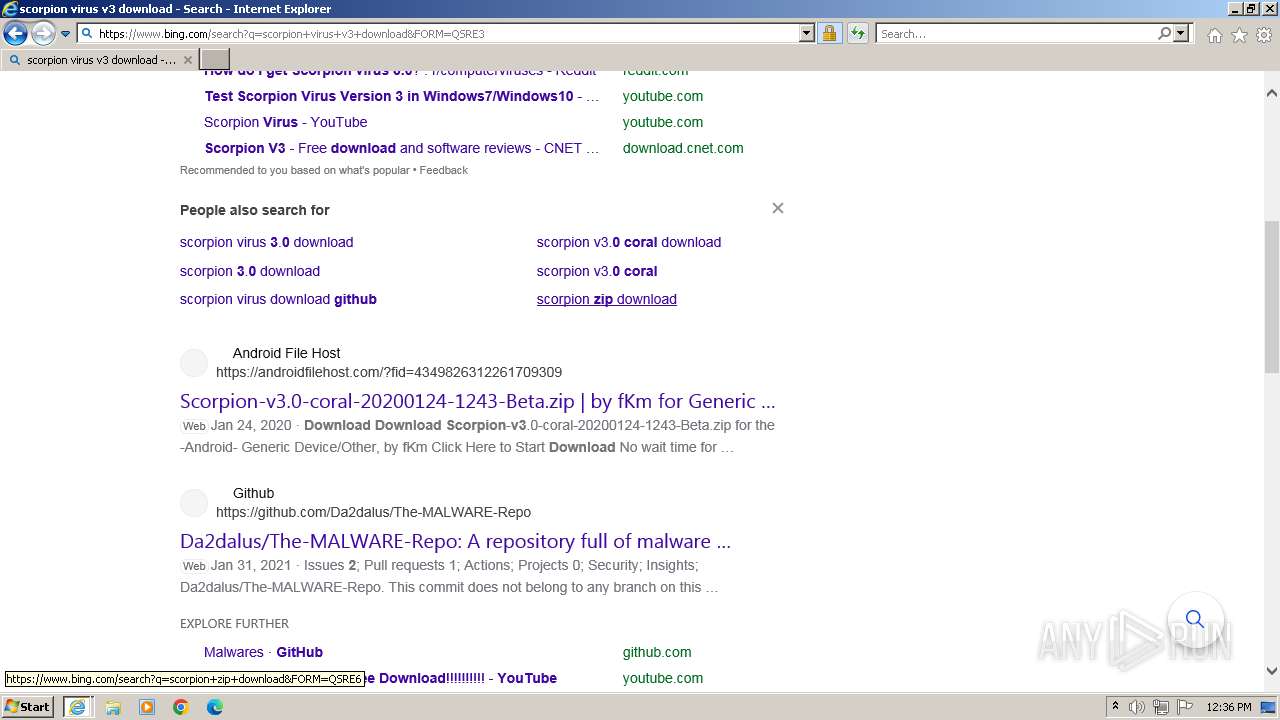Select scorpion v3.0 coral download suggestion
The height and width of the screenshot is (720, 1280).
(629, 242)
